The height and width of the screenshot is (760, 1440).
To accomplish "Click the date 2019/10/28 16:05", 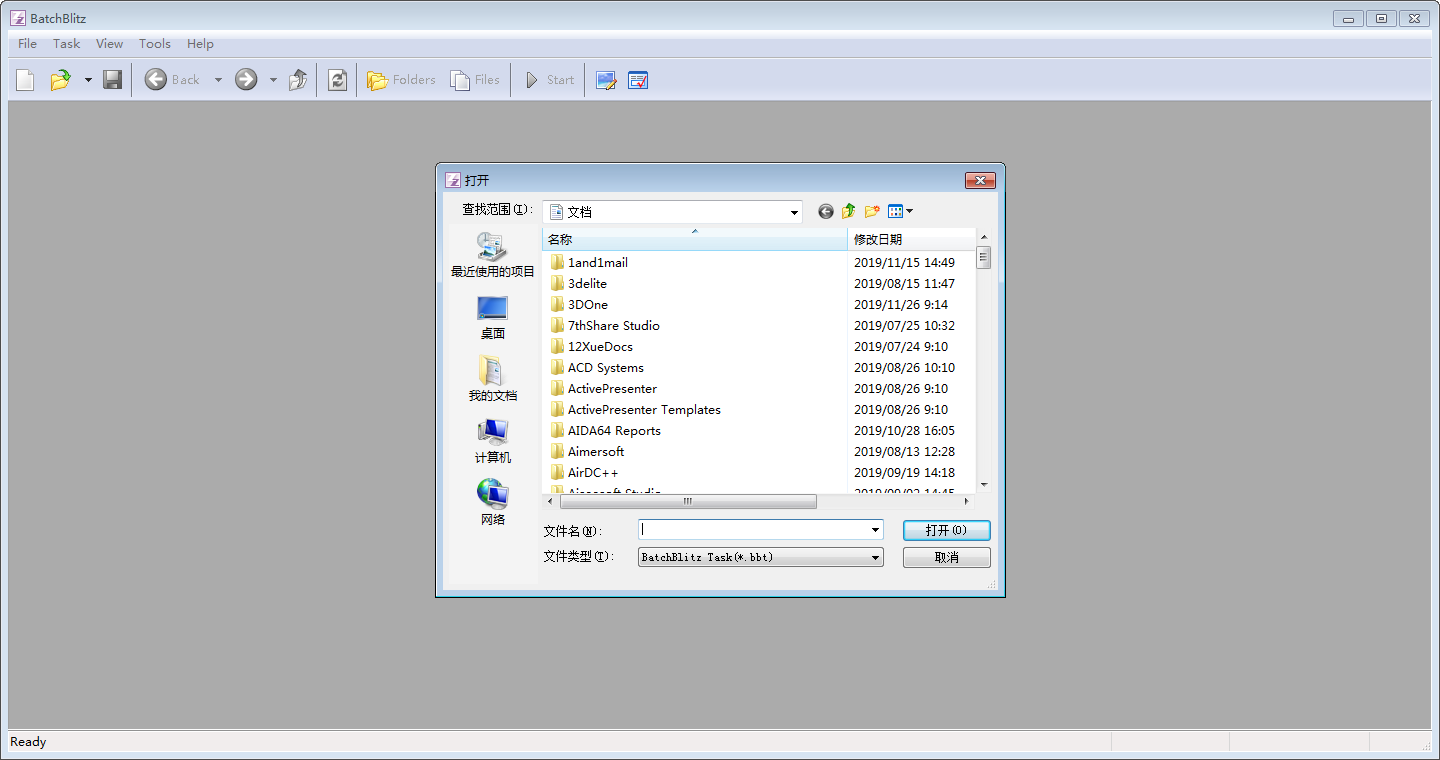I will click(904, 431).
